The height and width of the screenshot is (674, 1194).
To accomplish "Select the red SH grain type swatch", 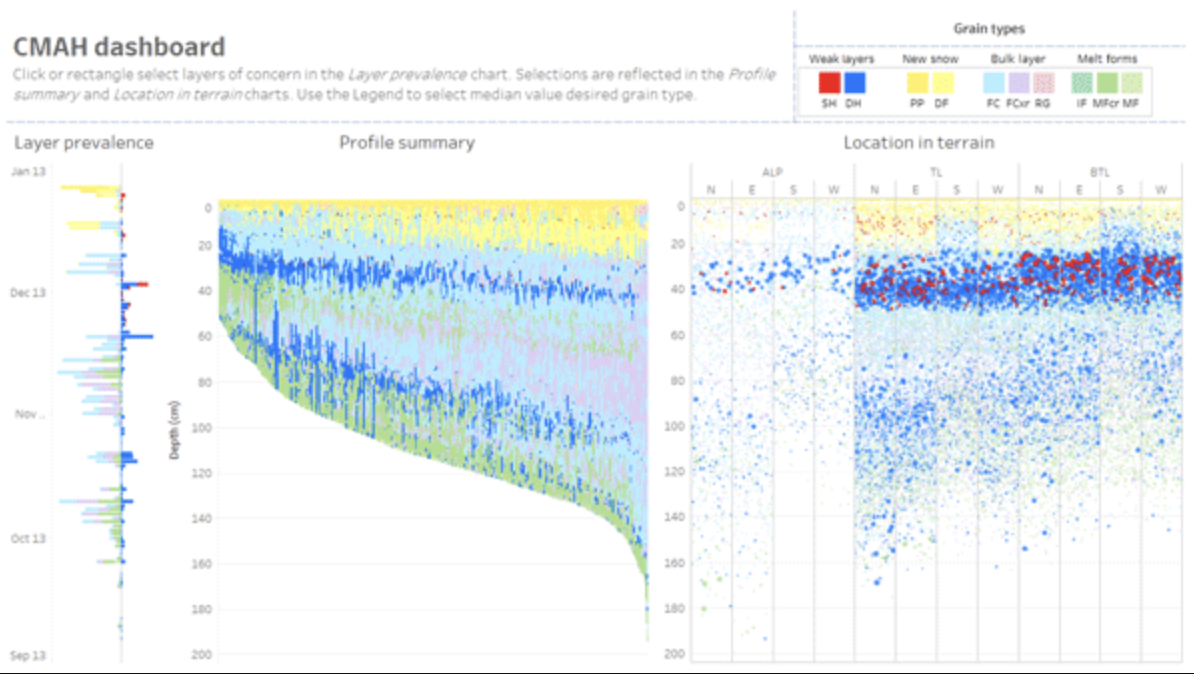I will (830, 82).
